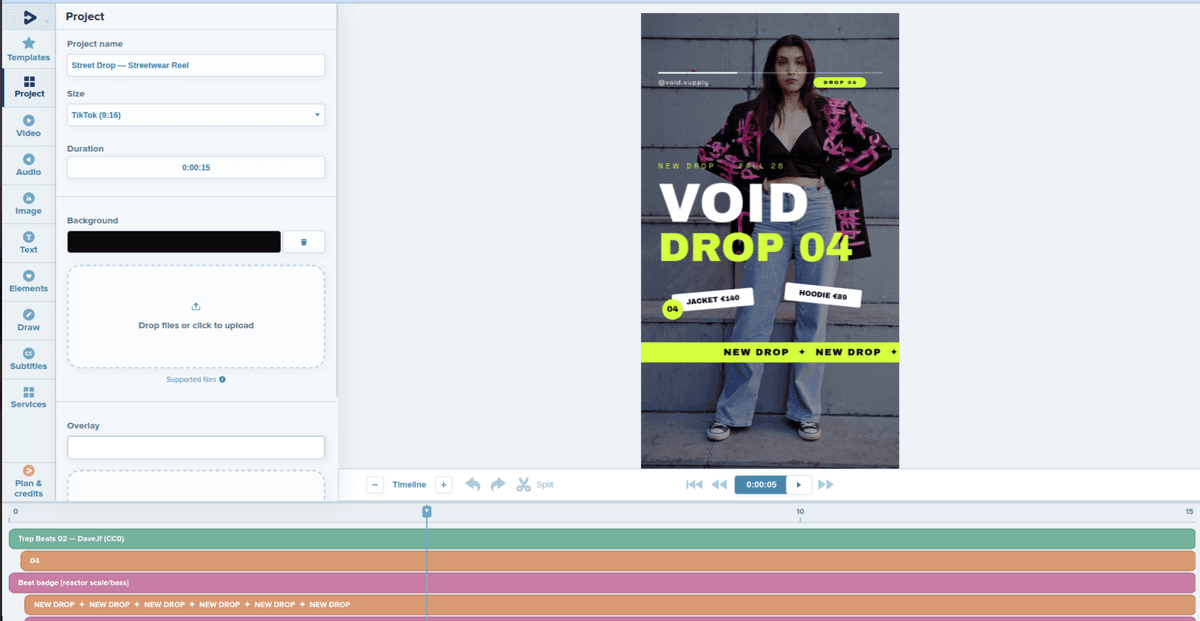Select the DROP 04 headline in preview
The width and height of the screenshot is (1200, 621).
click(755, 246)
